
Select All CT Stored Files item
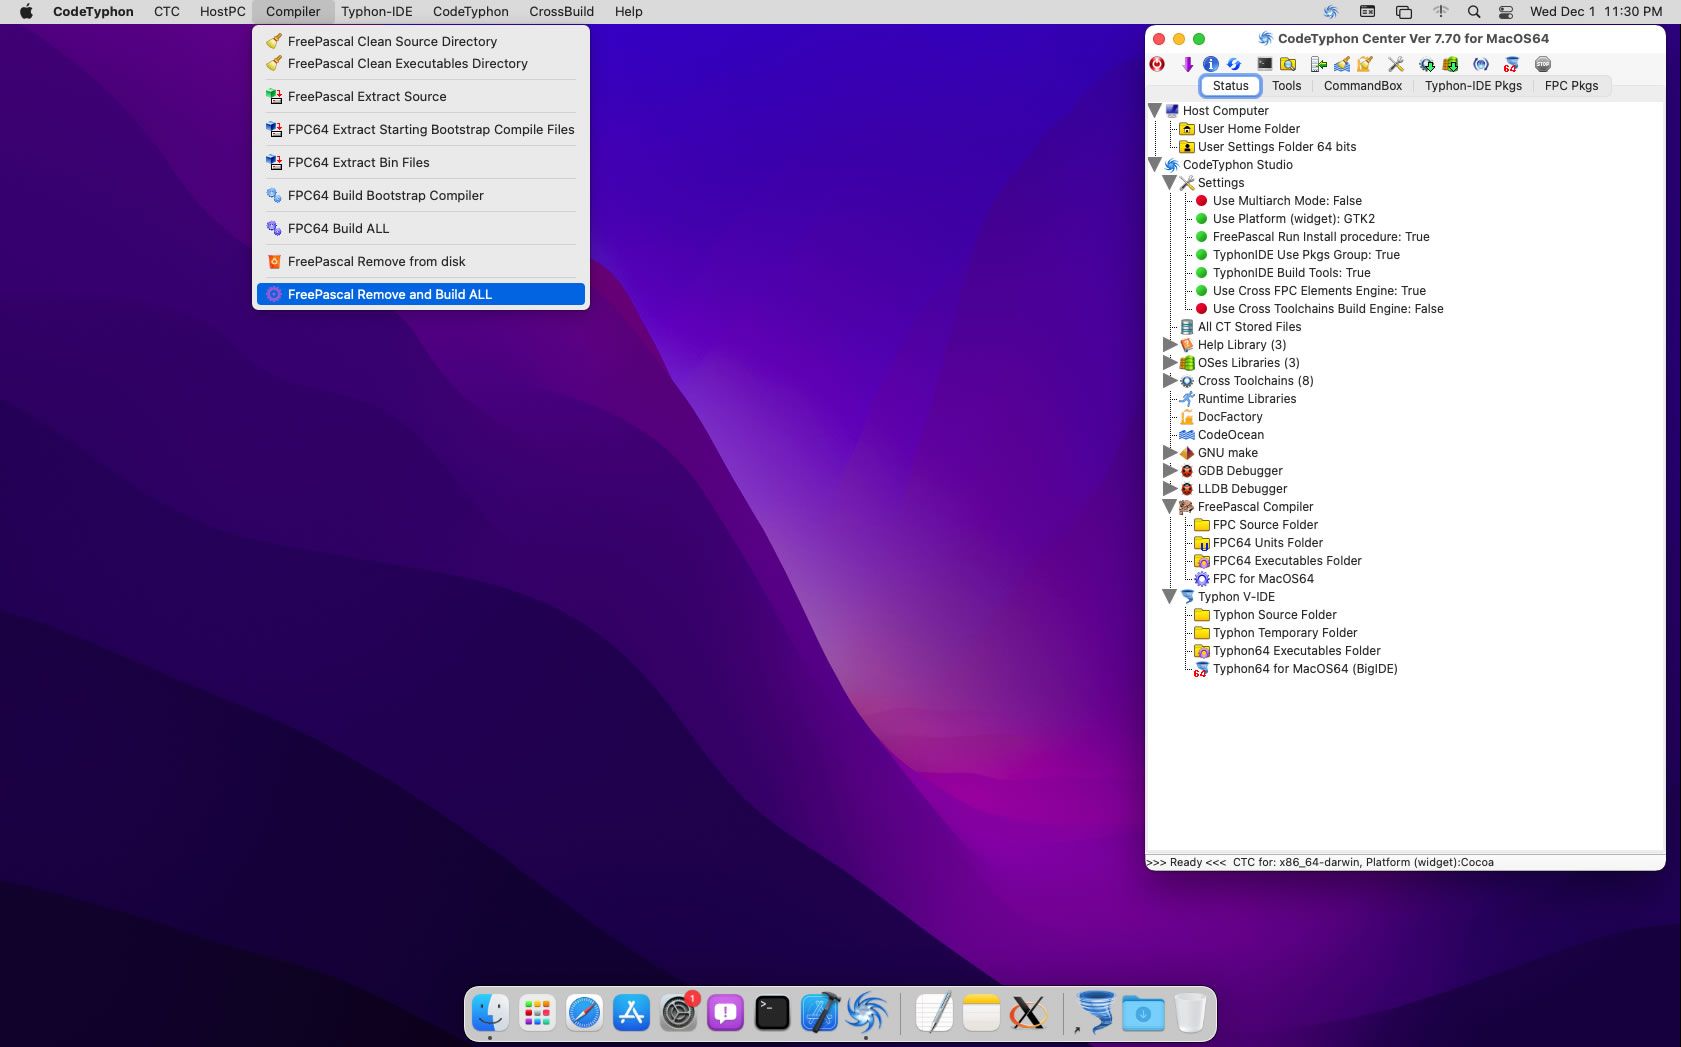[1241, 327]
